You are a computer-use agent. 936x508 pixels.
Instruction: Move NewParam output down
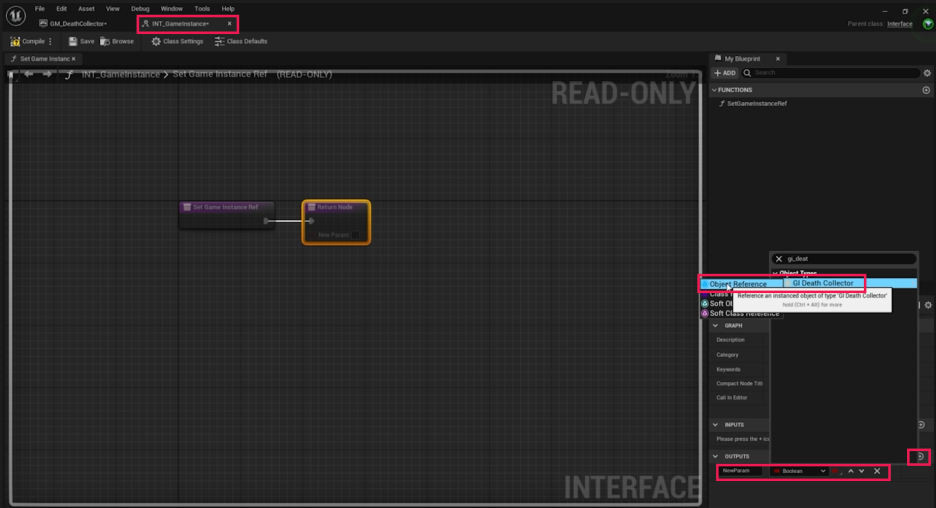(861, 472)
